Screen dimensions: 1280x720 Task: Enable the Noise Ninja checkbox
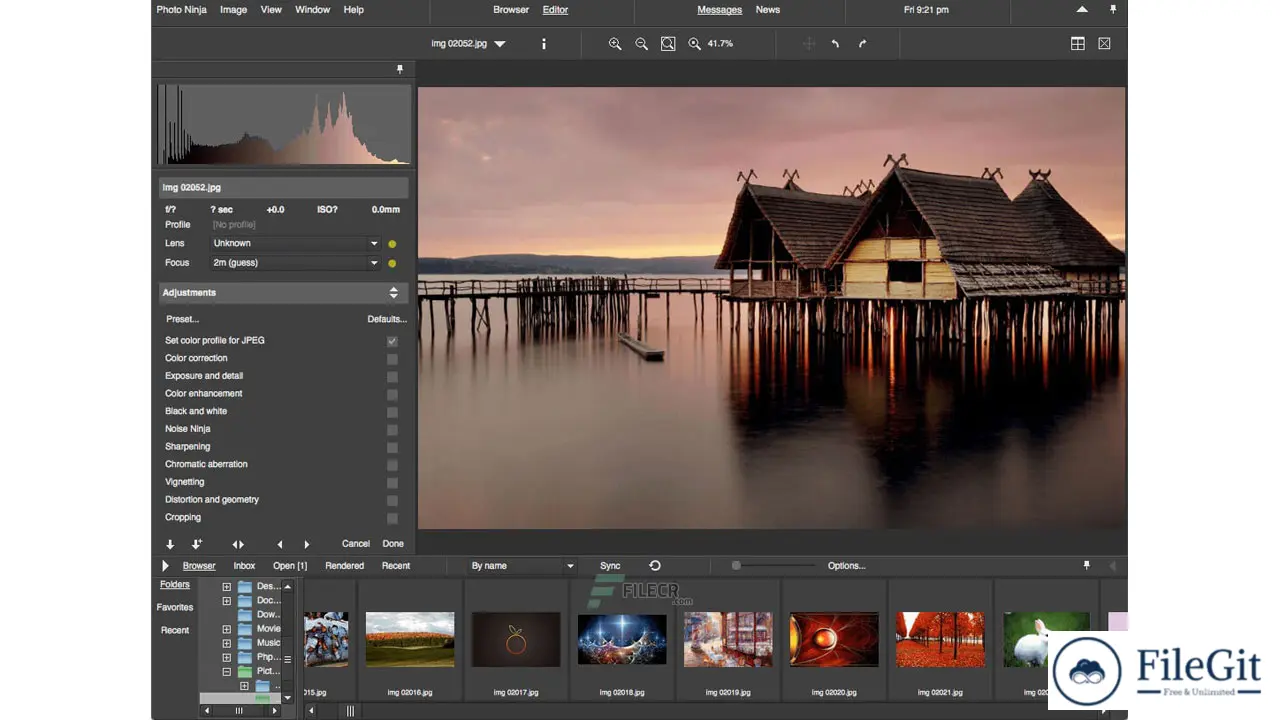tap(392, 430)
